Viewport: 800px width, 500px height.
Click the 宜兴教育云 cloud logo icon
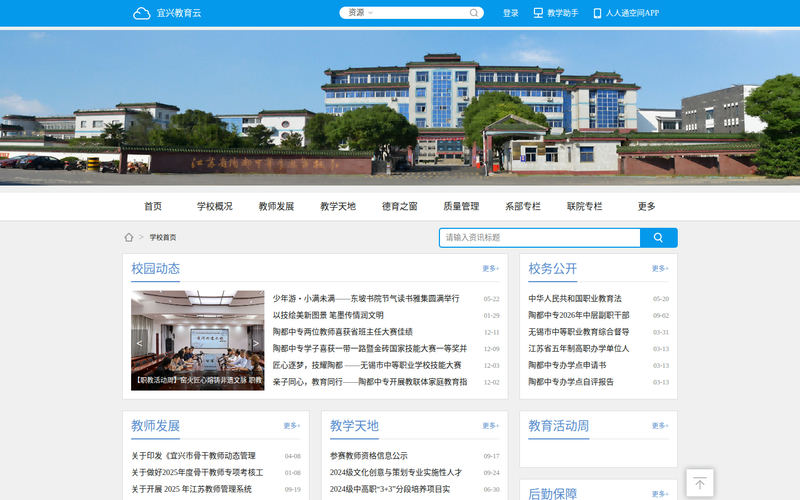pos(141,13)
